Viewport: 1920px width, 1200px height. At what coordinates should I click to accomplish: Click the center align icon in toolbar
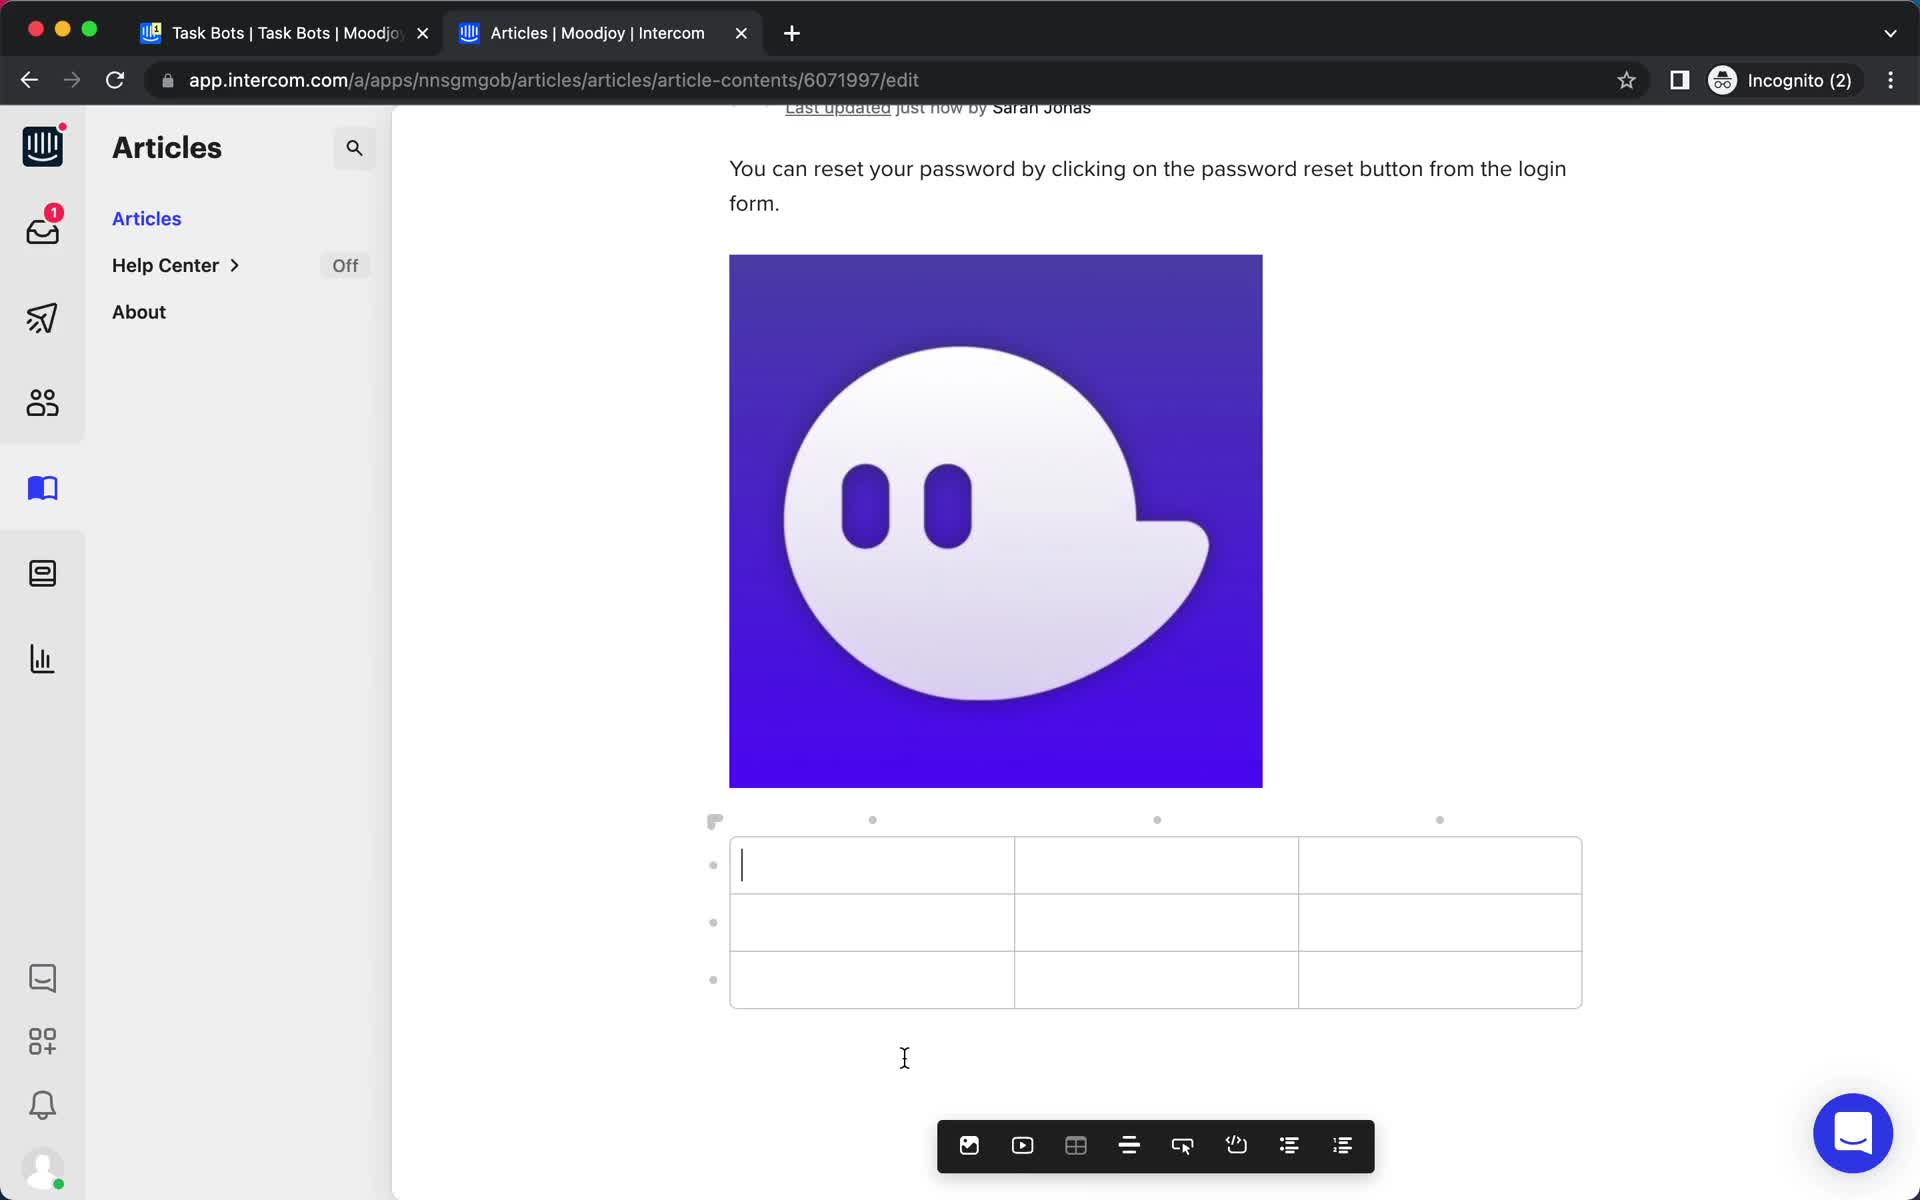coord(1129,1146)
